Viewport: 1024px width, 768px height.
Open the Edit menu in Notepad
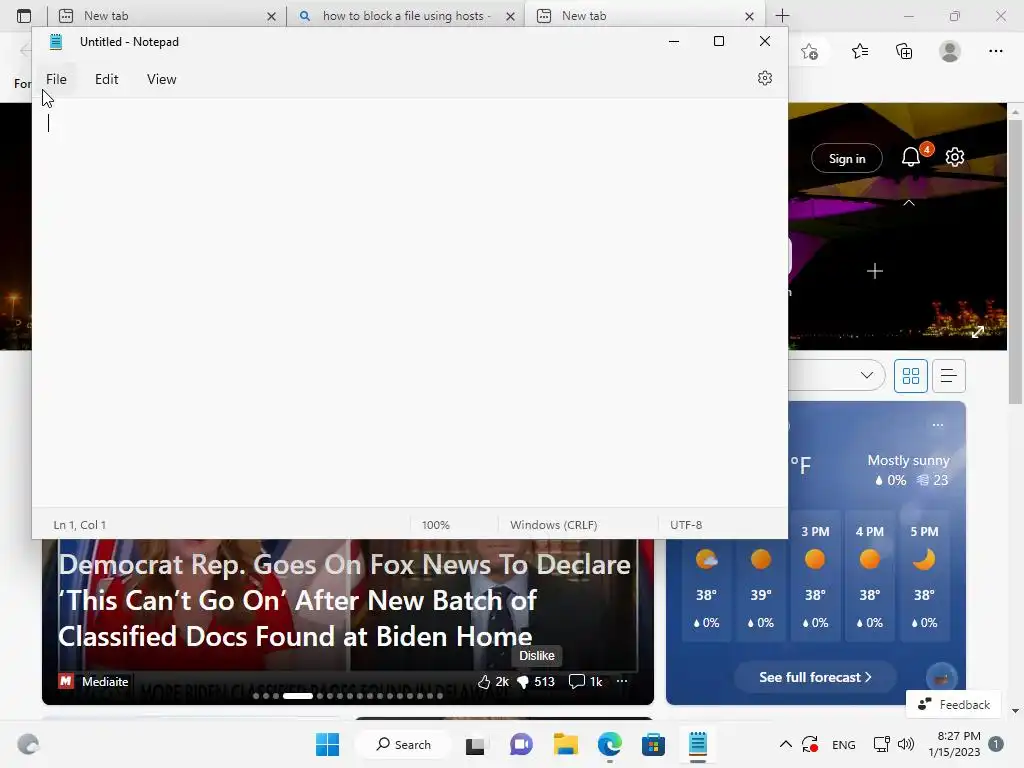coord(106,79)
